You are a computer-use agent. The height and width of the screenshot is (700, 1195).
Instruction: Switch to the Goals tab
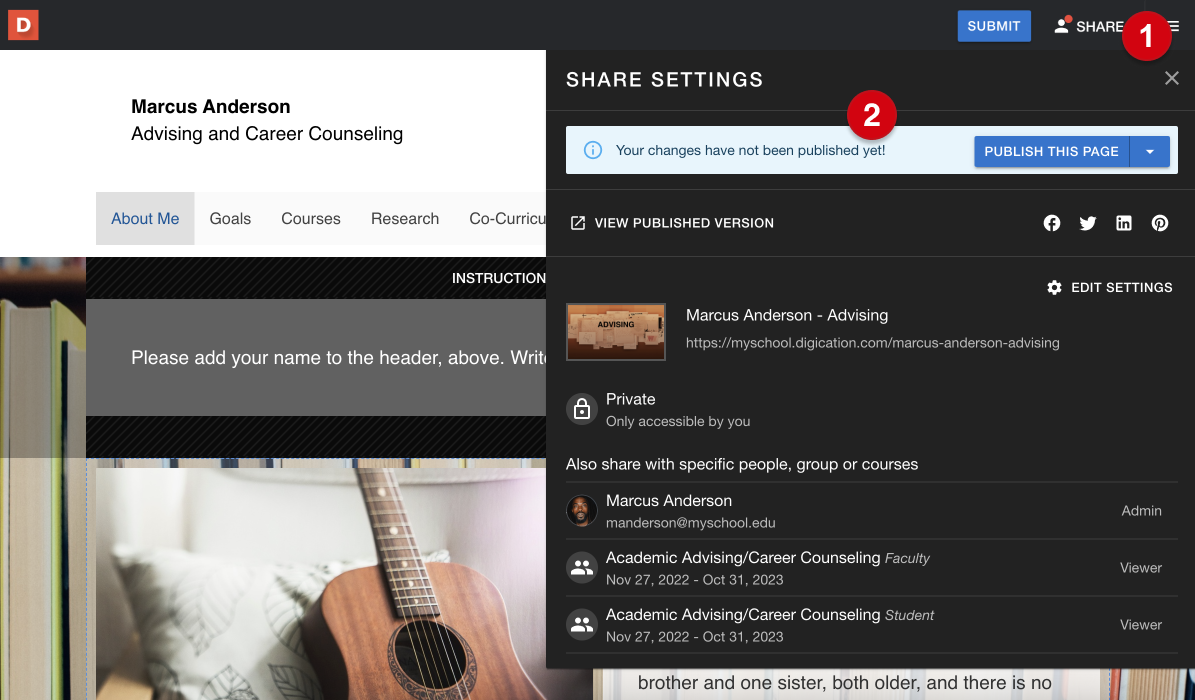[230, 218]
